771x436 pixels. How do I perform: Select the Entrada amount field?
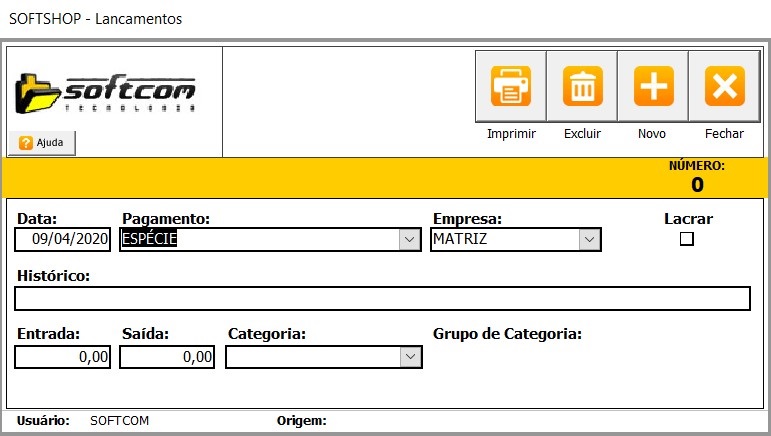(62, 357)
